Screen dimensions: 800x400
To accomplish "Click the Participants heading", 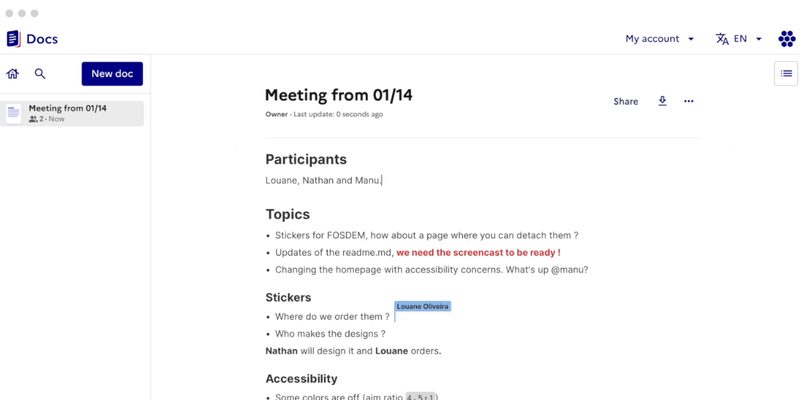I will coord(306,159).
